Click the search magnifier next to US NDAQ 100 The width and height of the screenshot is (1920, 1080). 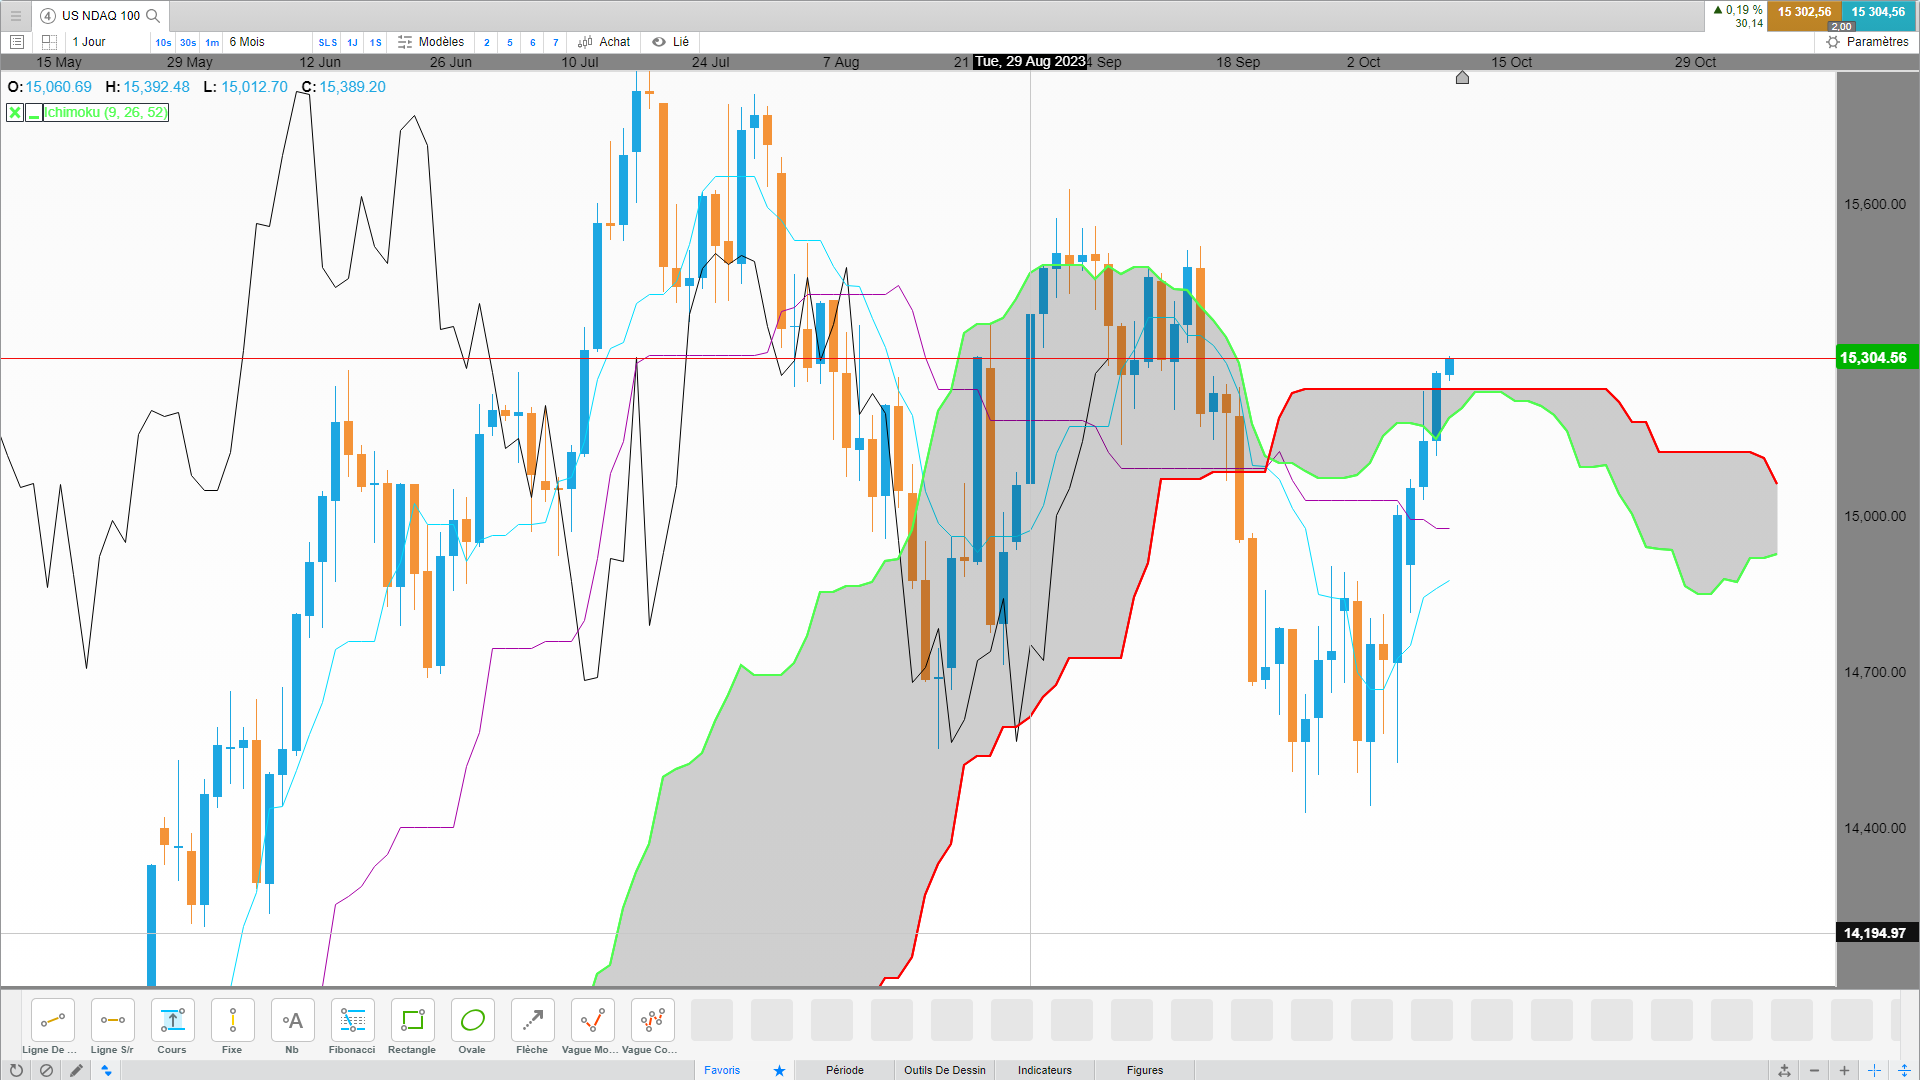click(153, 15)
